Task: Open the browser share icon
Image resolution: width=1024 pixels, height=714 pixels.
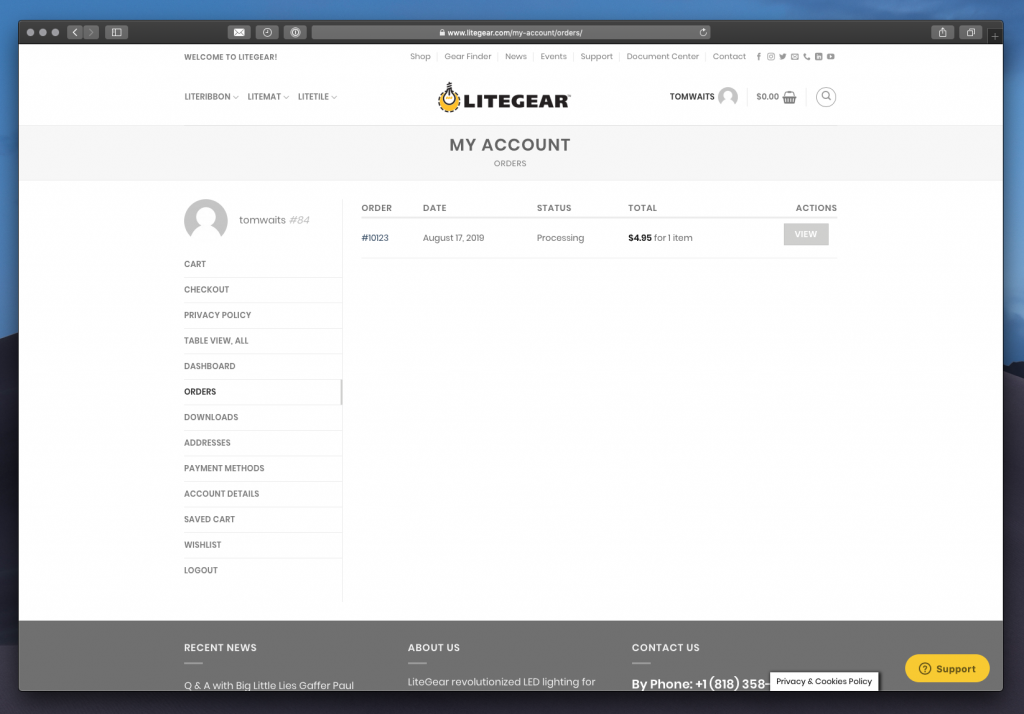Action: click(x=942, y=32)
